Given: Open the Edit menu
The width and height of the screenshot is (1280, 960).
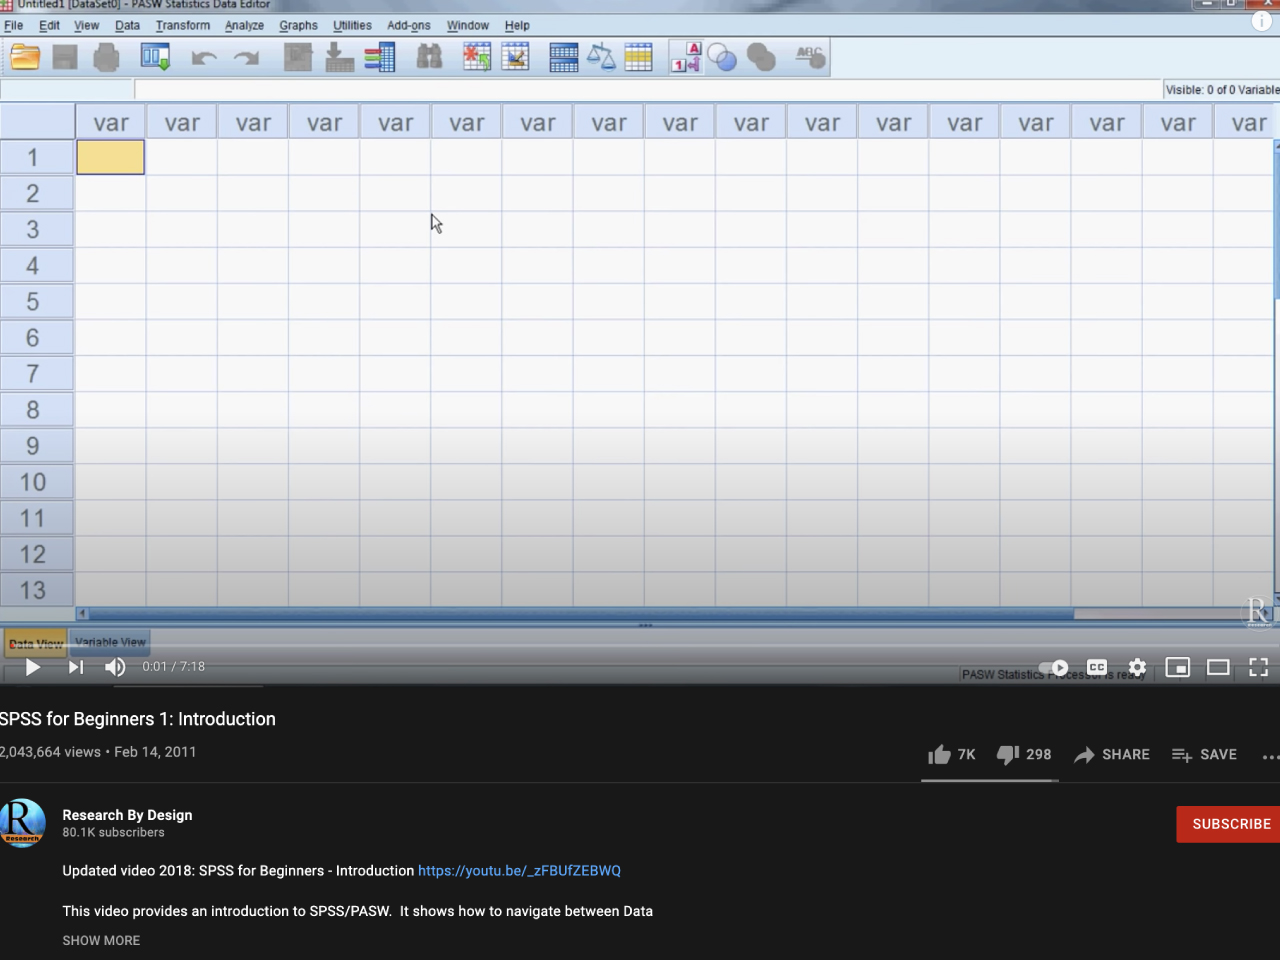Looking at the screenshot, I should tap(49, 25).
